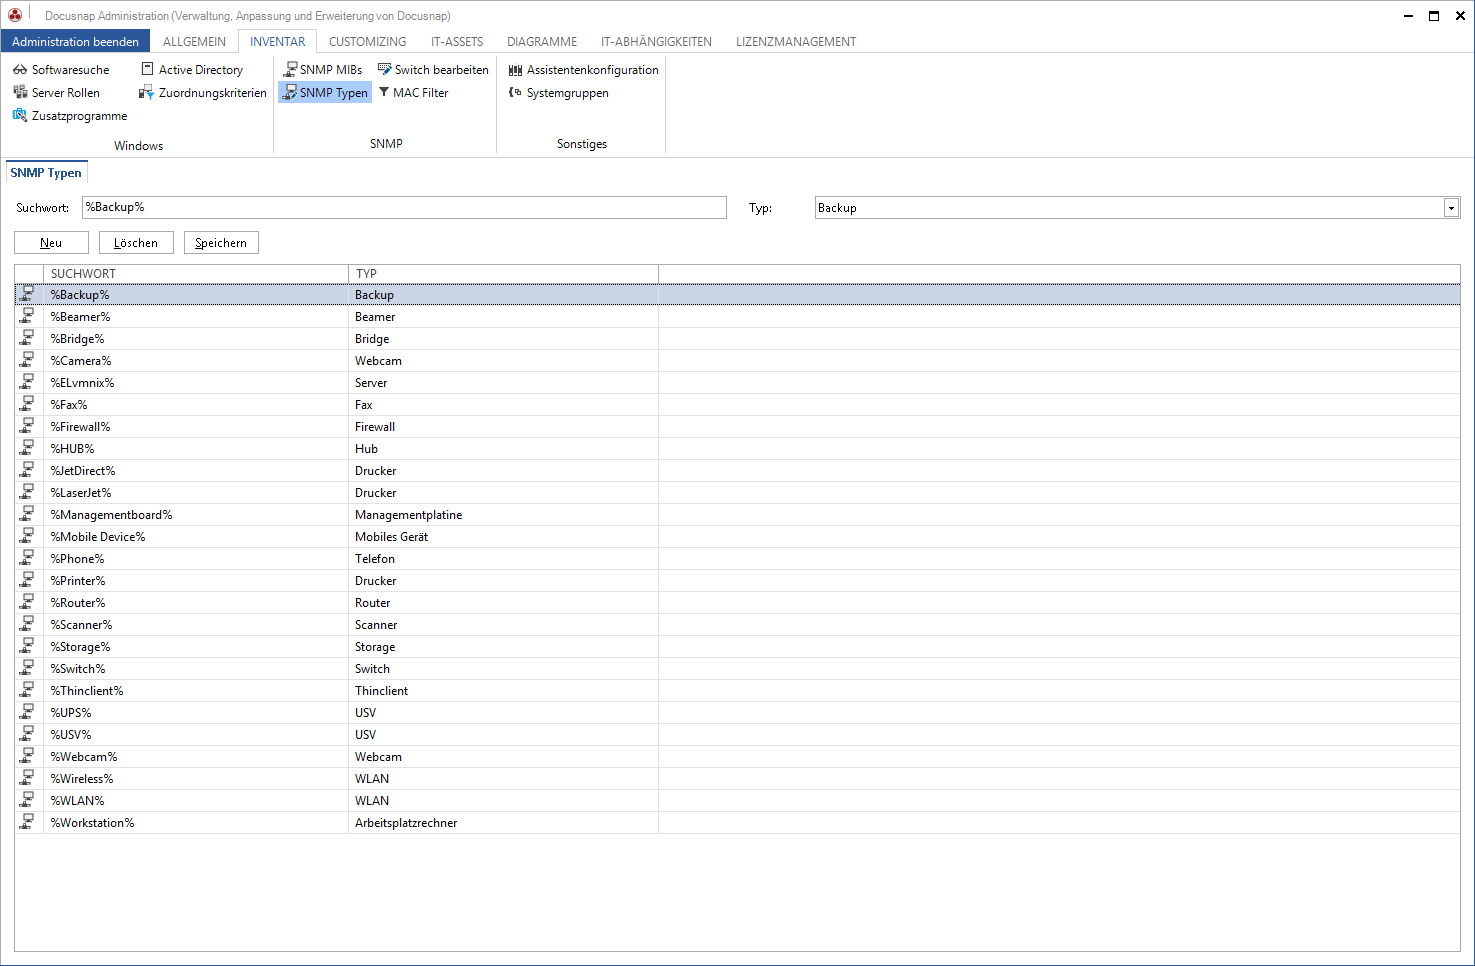Screen dimensions: 1475x966
Task: Click Managementplatine type cell
Action: pyautogui.click(x=504, y=515)
